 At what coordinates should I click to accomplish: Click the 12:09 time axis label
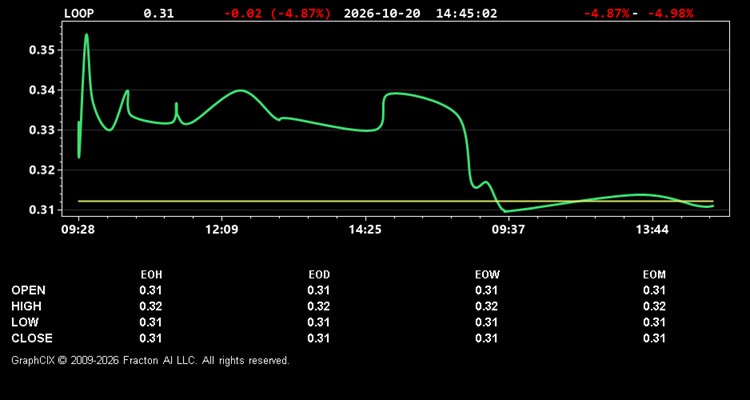221,230
